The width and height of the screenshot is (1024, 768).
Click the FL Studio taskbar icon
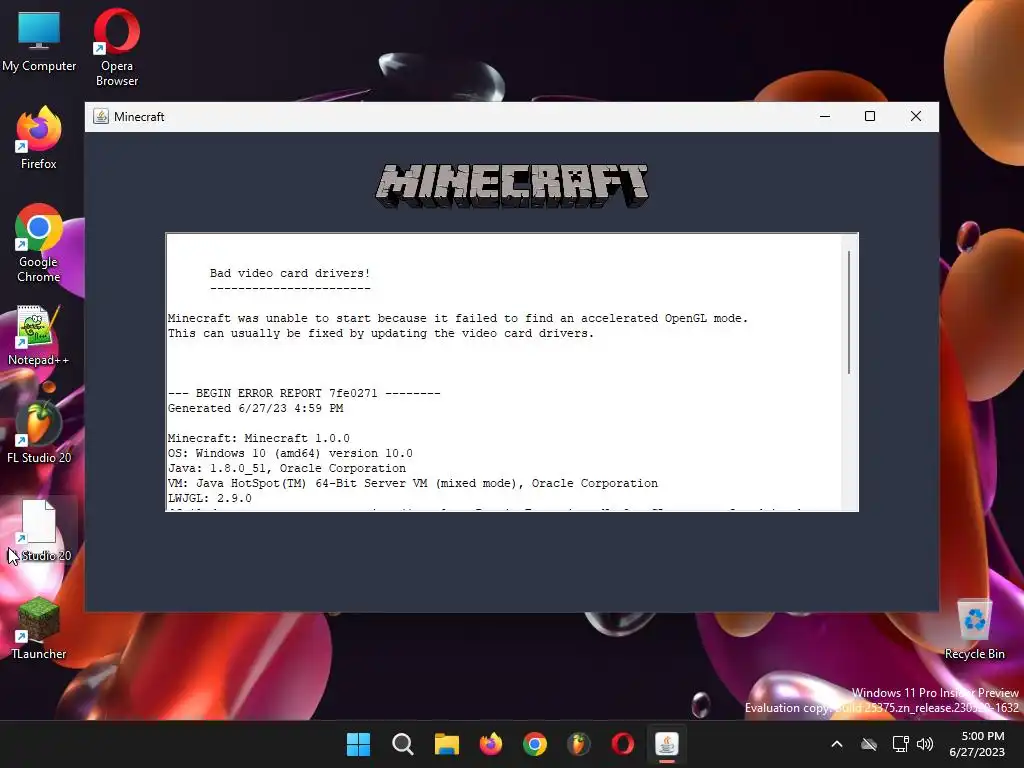[579, 744]
